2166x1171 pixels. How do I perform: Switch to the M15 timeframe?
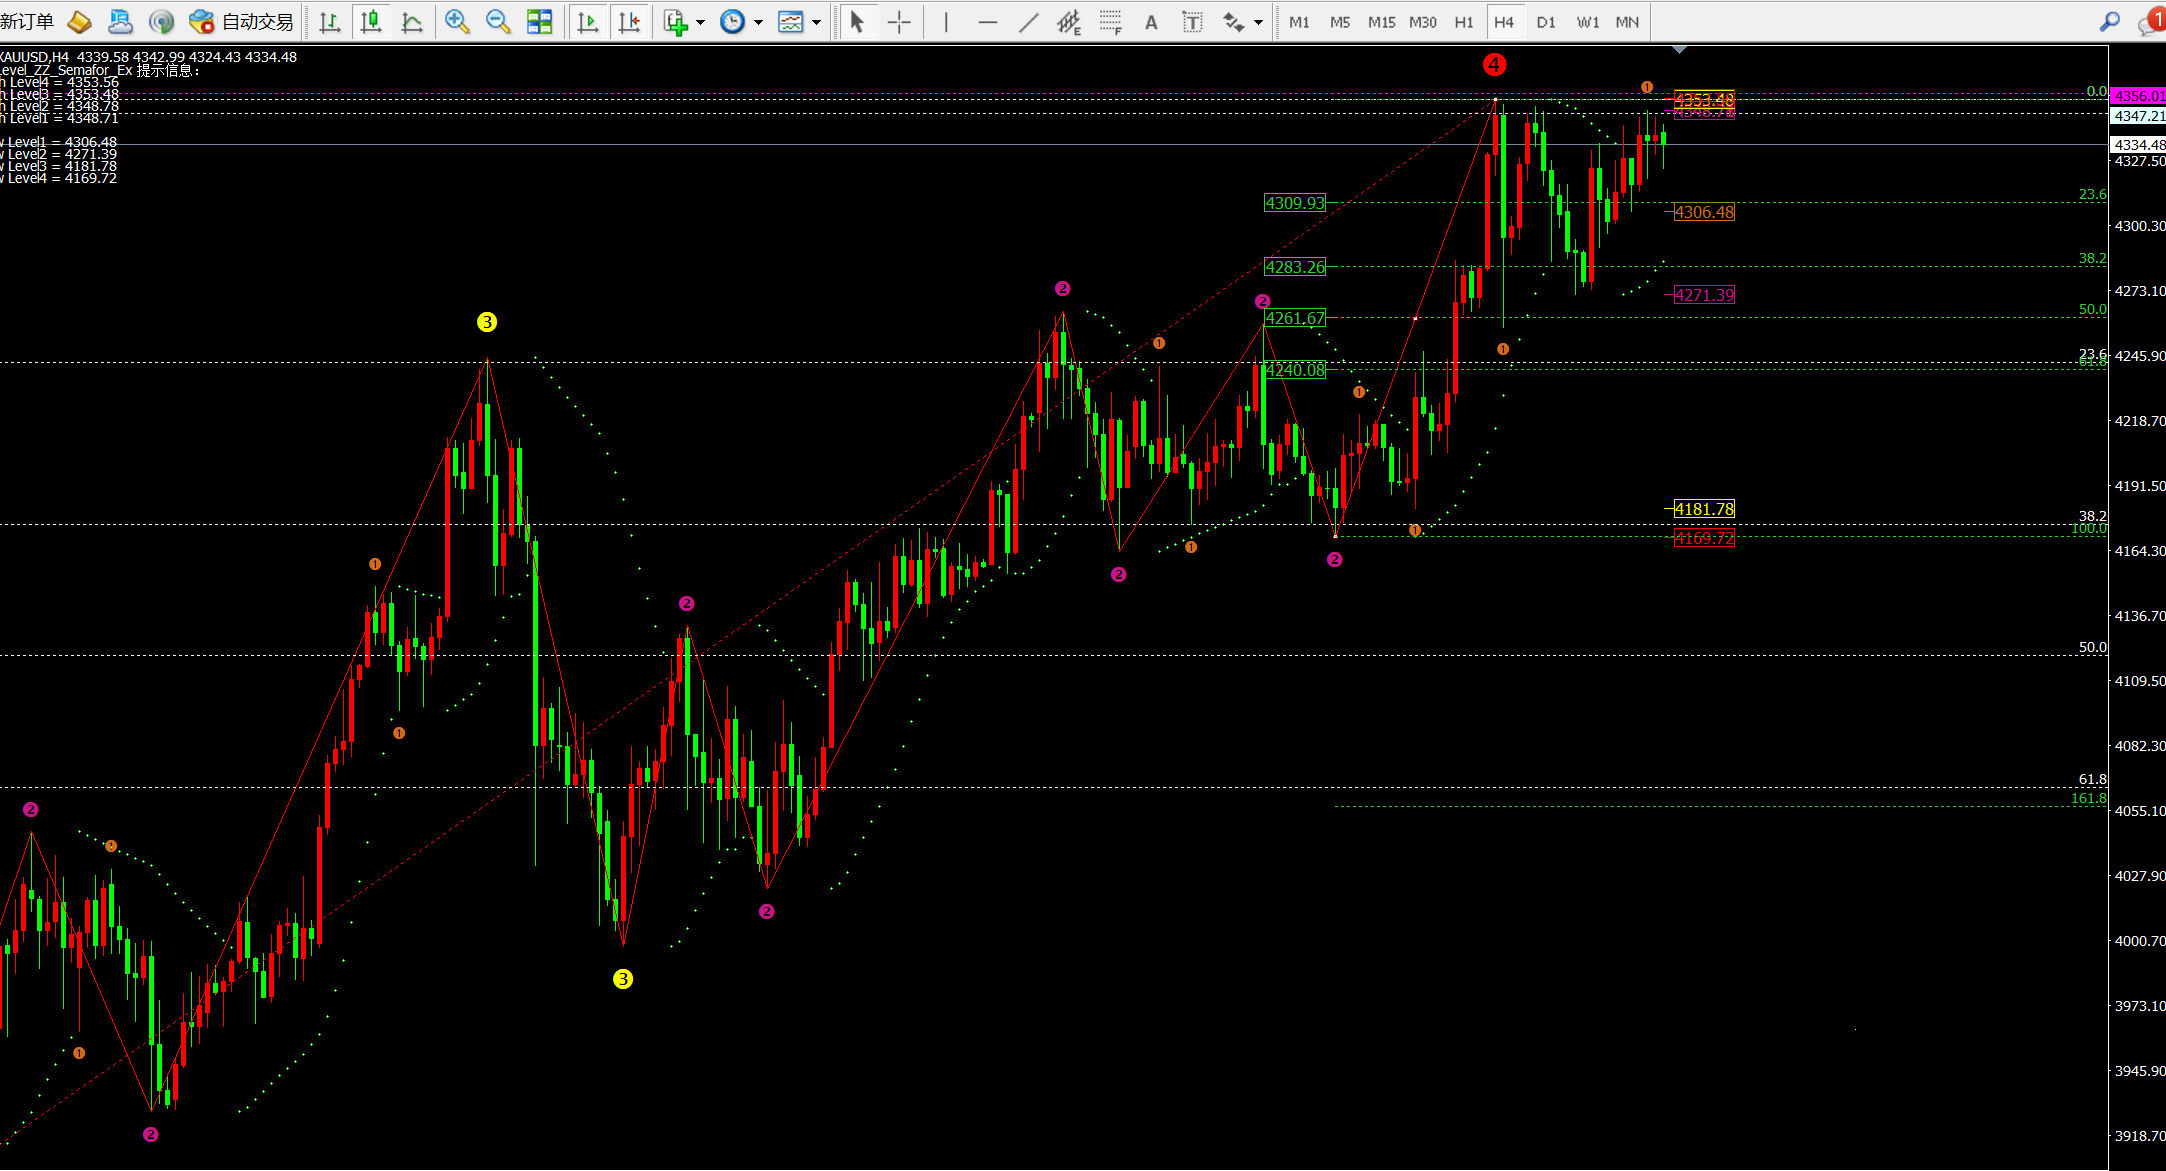pyautogui.click(x=1381, y=22)
